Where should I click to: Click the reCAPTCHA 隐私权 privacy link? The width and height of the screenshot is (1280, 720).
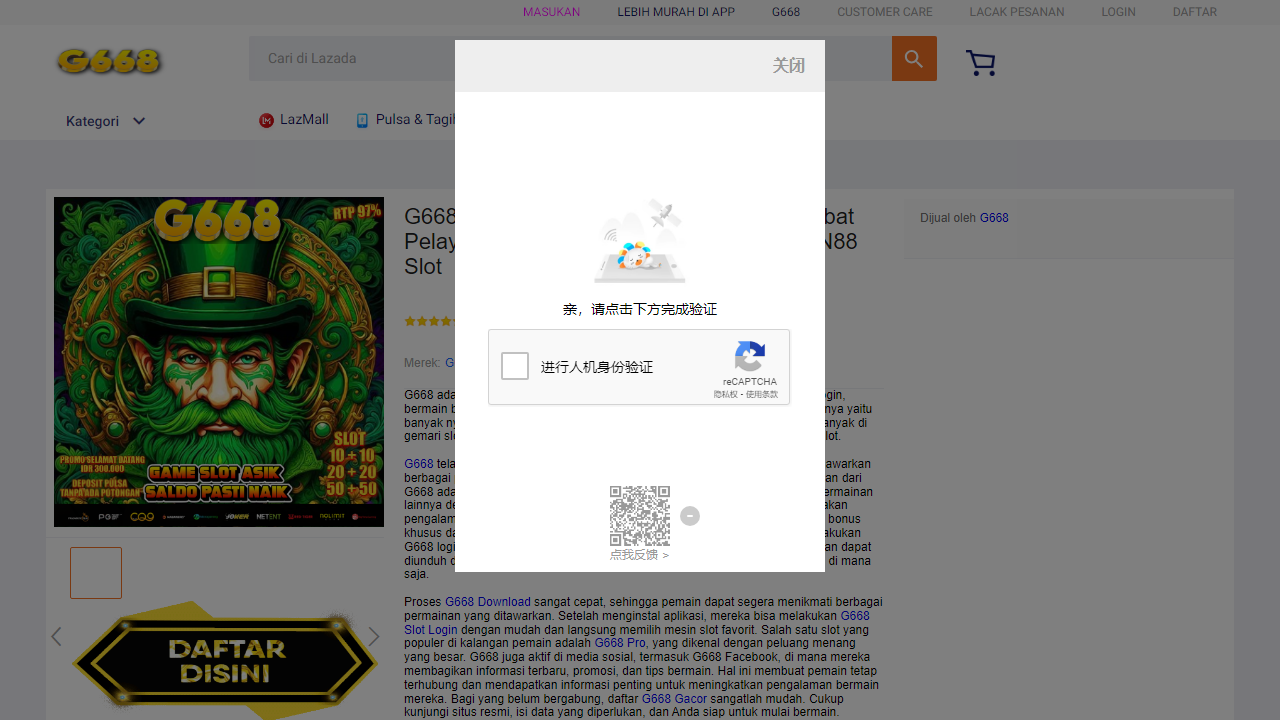point(725,395)
